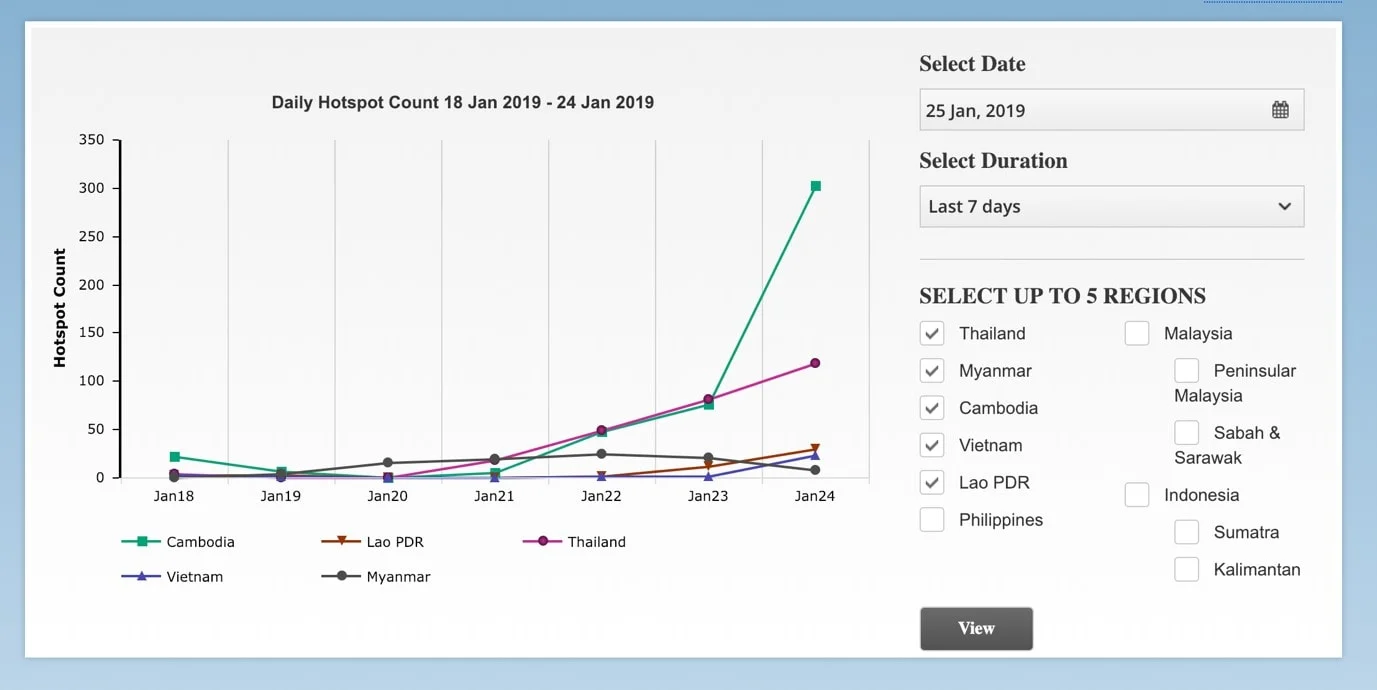Click Lao PDR legend triangle marker

click(341, 541)
